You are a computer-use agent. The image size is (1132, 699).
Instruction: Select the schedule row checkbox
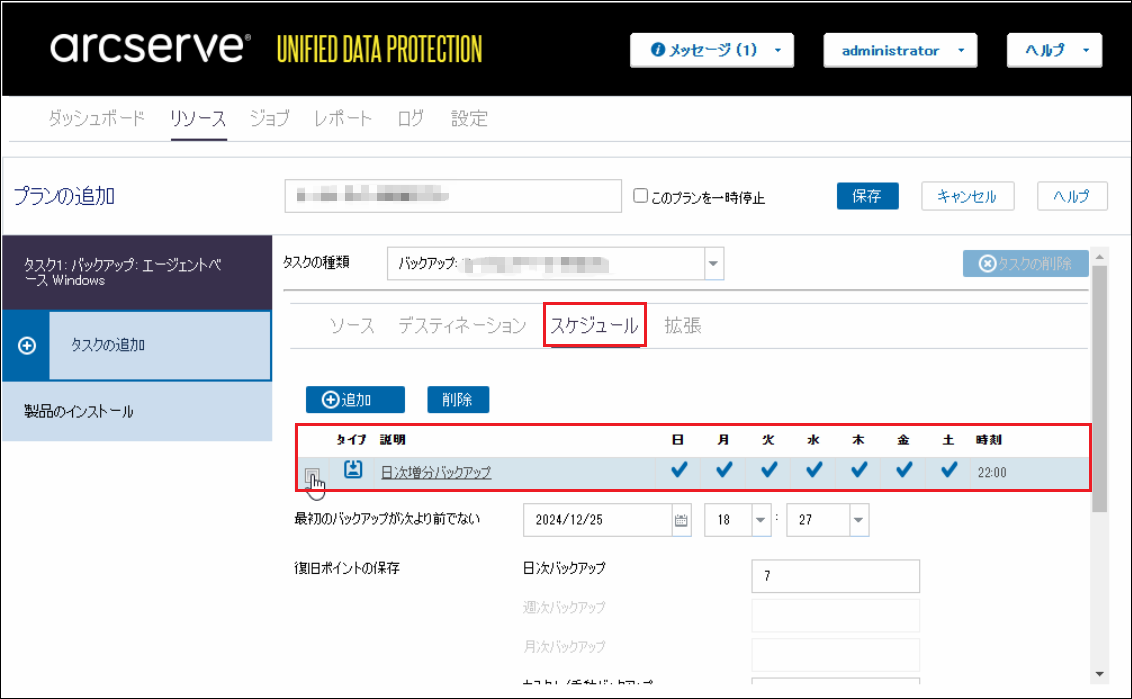point(312,475)
